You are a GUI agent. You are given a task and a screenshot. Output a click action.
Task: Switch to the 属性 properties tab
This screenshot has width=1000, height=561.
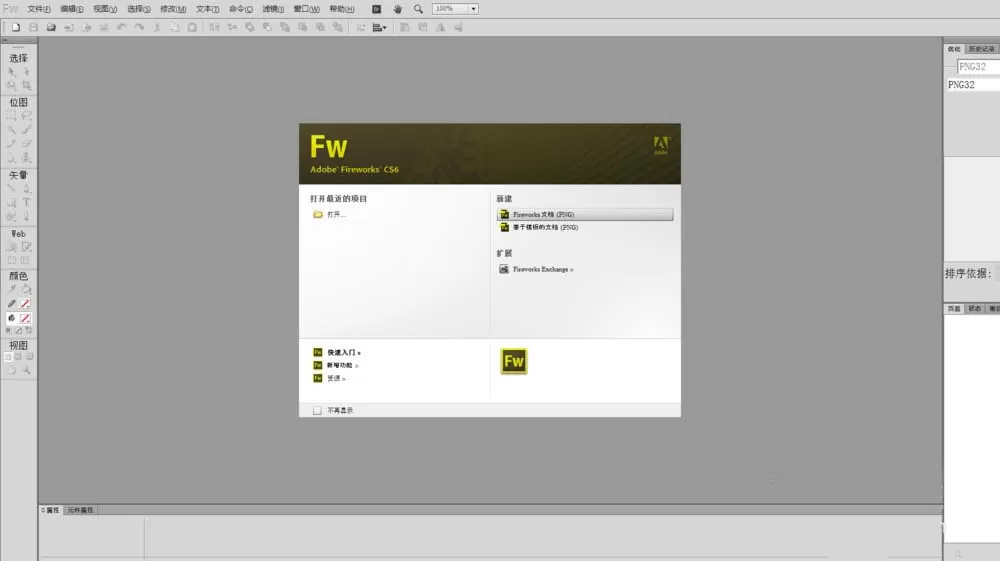(x=50, y=510)
